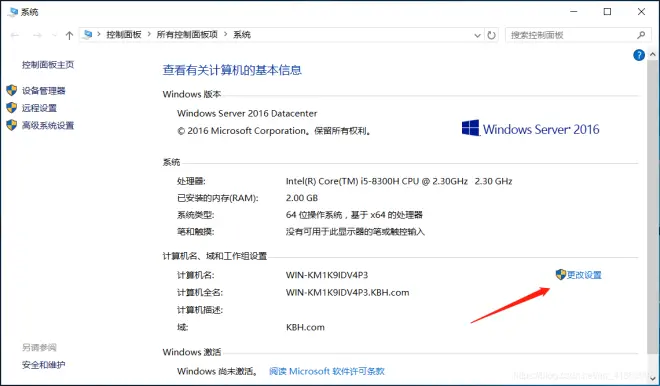
Task: Click the scrollbar up arrow
Action: [653, 54]
